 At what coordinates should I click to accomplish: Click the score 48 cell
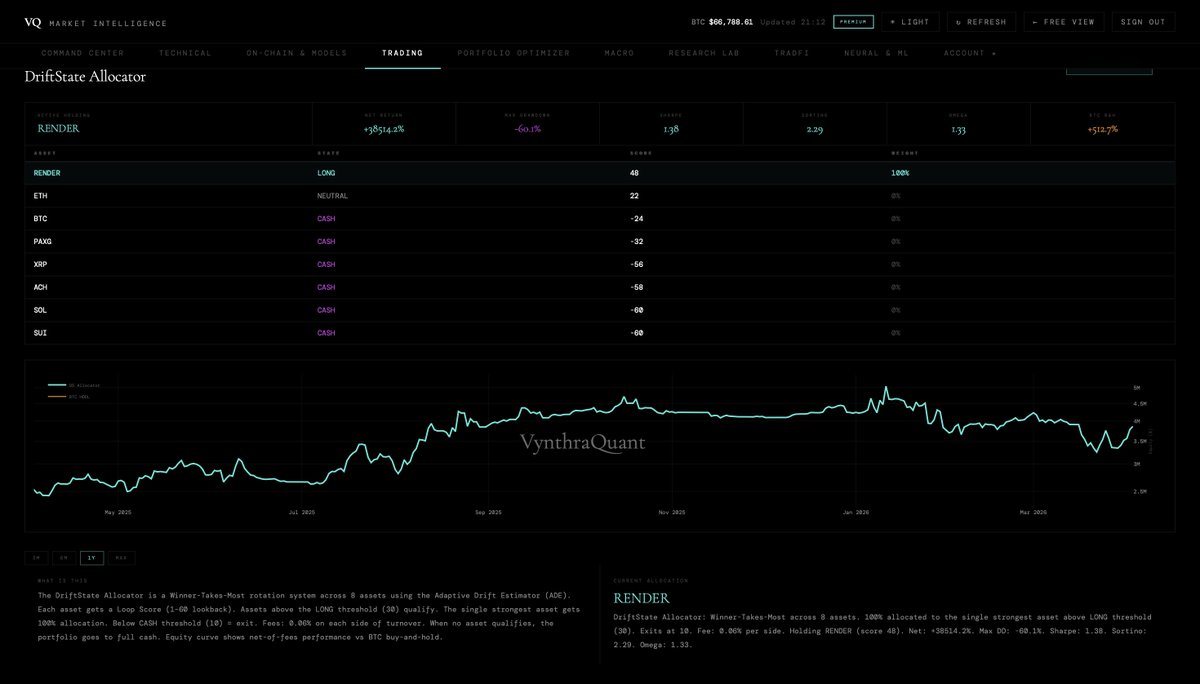coord(634,173)
